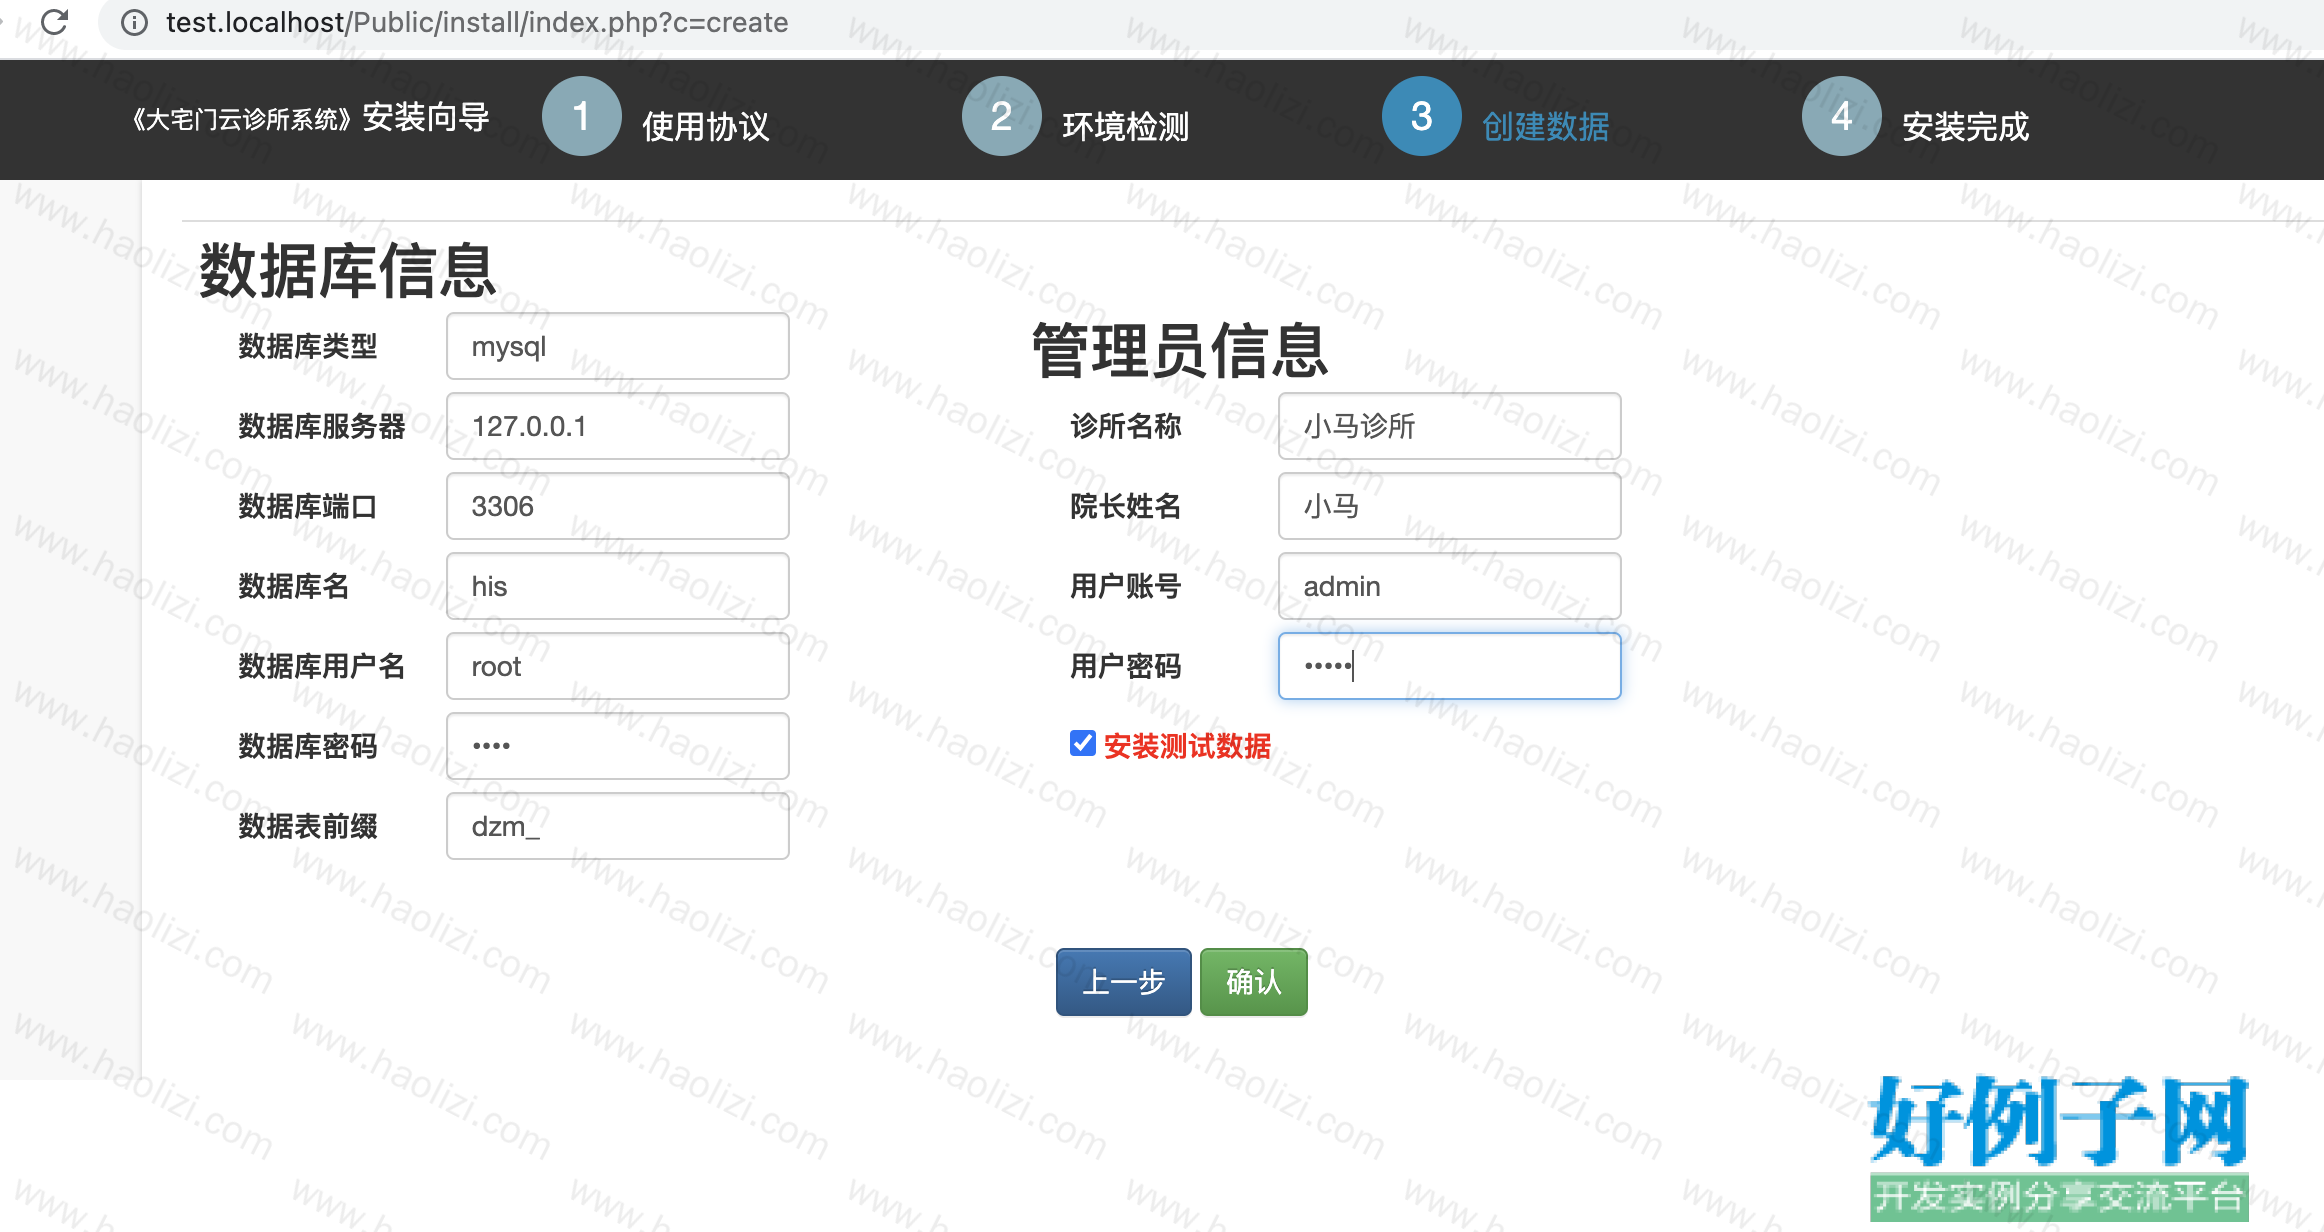This screenshot has height=1232, width=2324.
Task: Click step 4 circle for 安装完成
Action: pyautogui.click(x=1841, y=116)
